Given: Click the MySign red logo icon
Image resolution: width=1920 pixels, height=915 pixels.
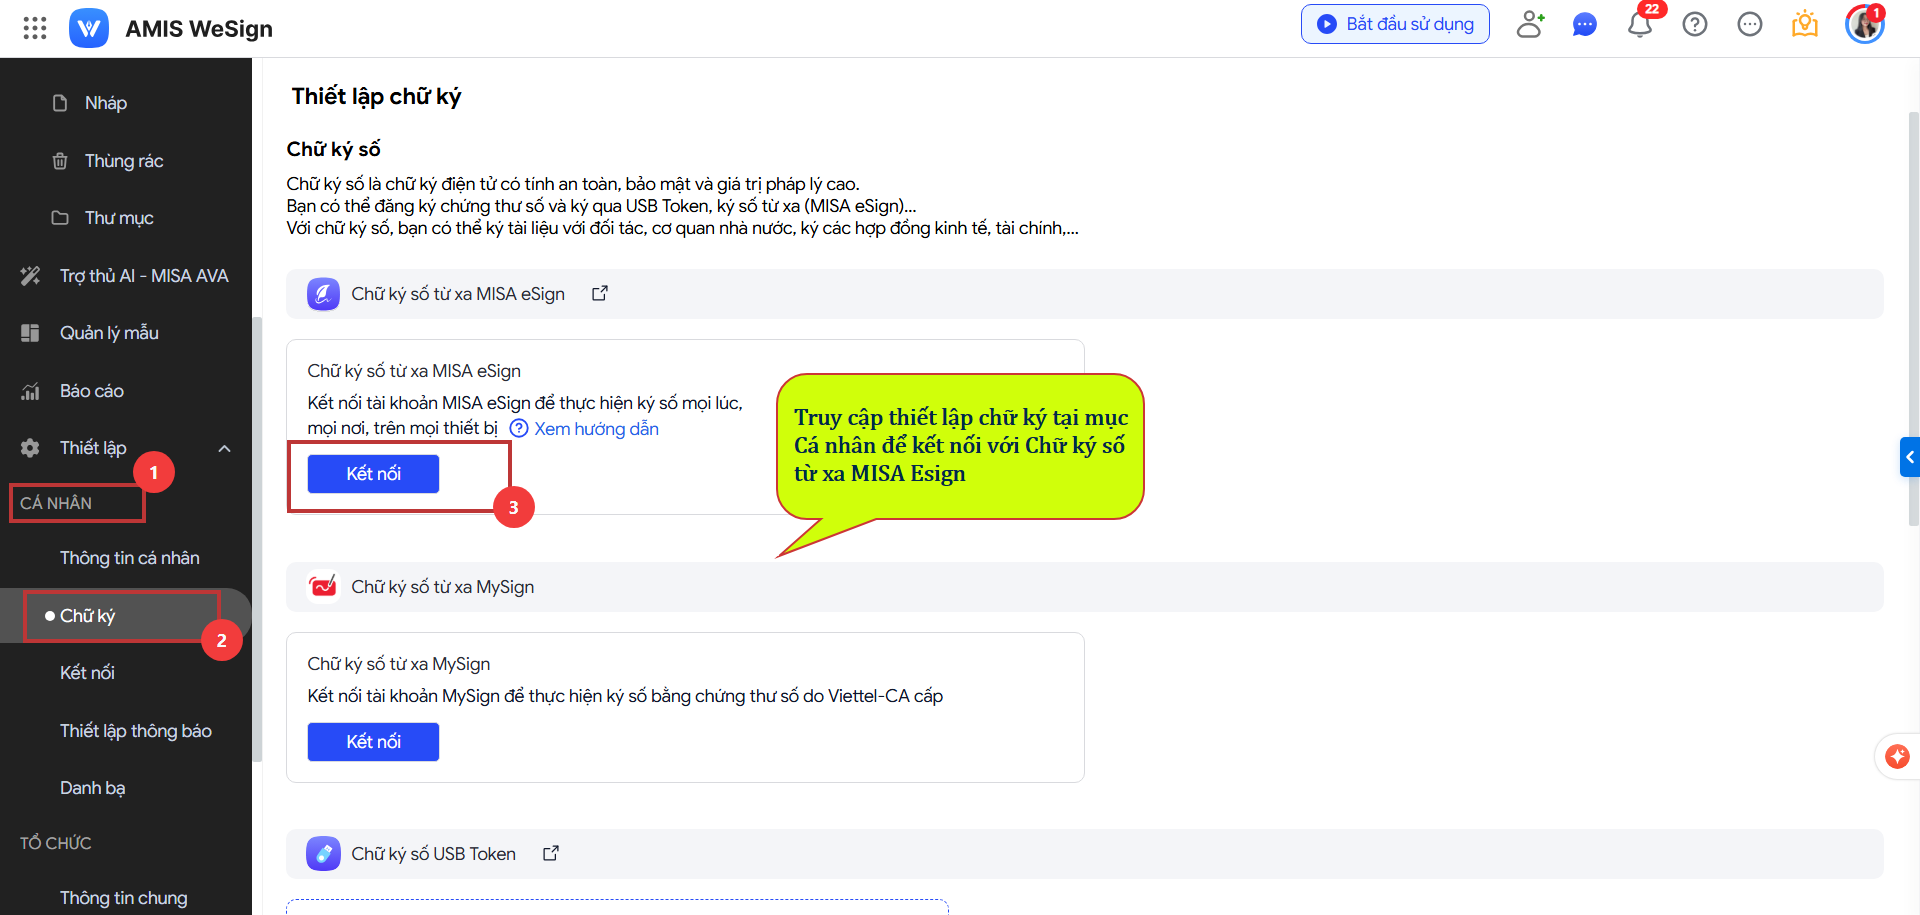Looking at the screenshot, I should click(x=323, y=587).
